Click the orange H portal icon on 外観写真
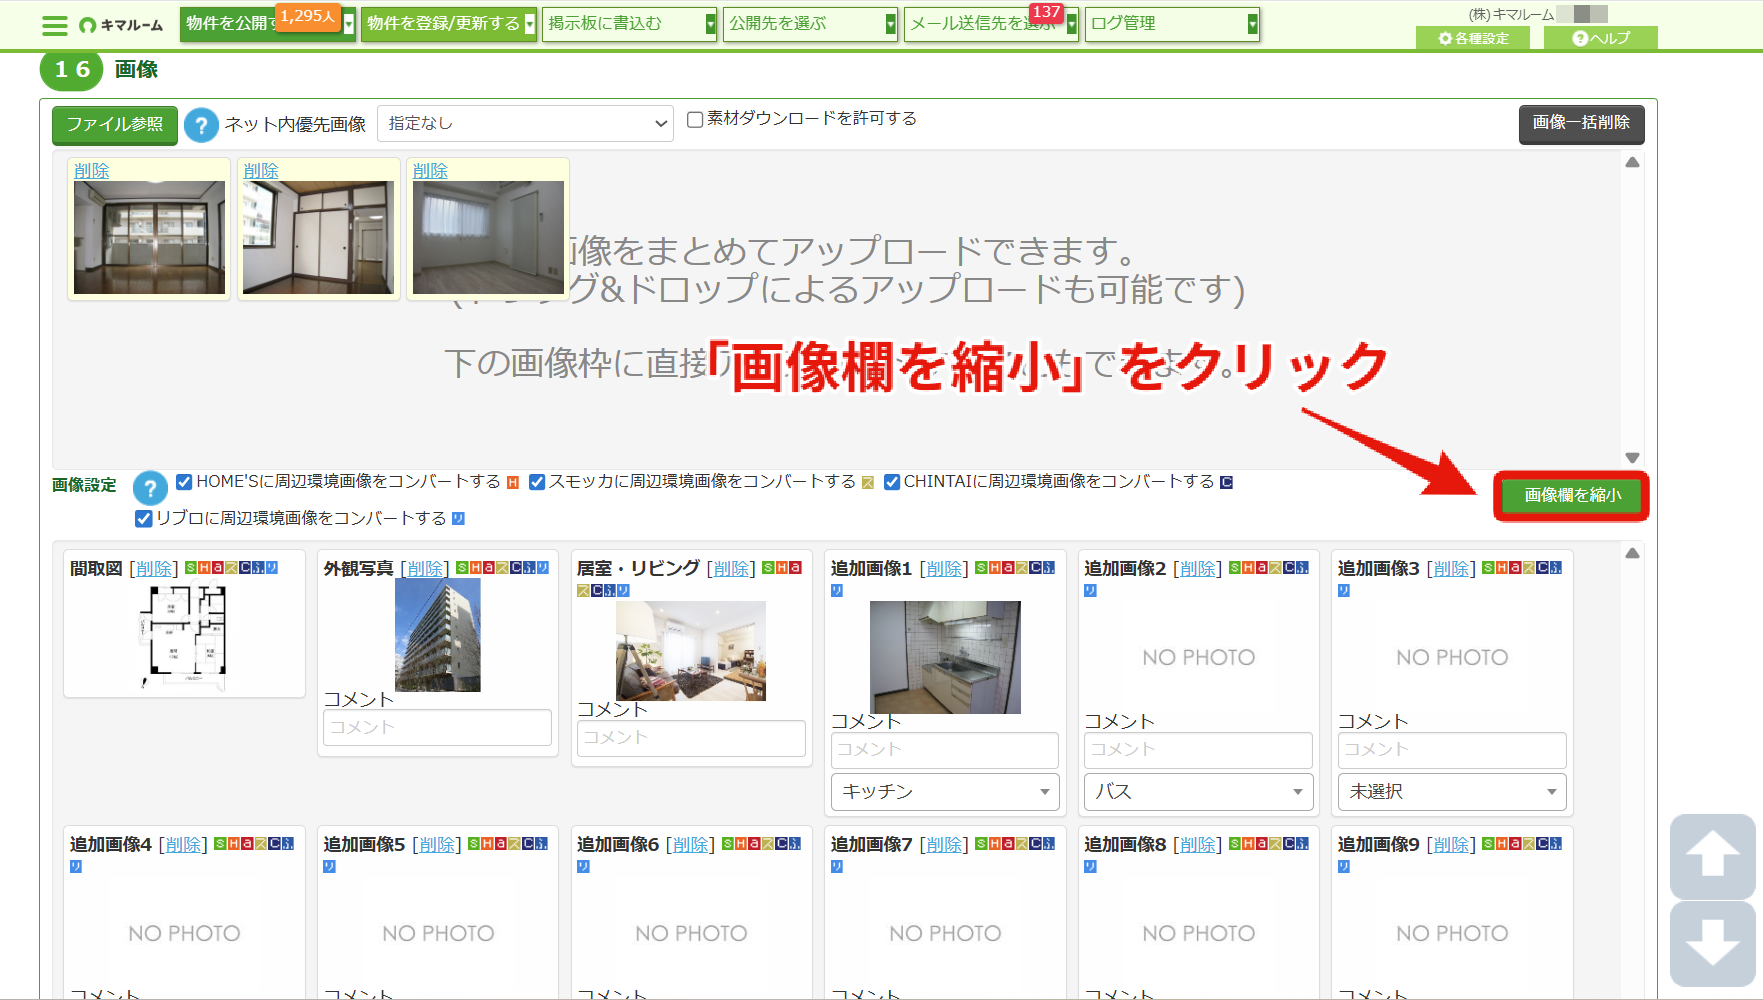The width and height of the screenshot is (1763, 1000). [475, 568]
